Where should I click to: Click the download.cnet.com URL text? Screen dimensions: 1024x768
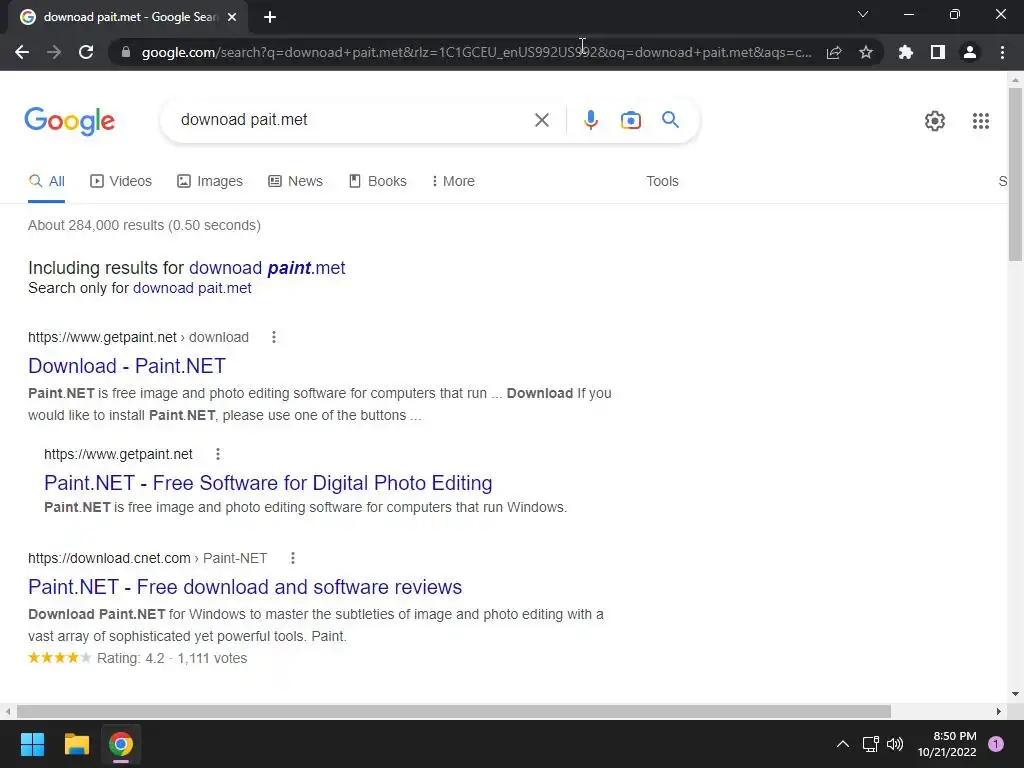click(148, 558)
